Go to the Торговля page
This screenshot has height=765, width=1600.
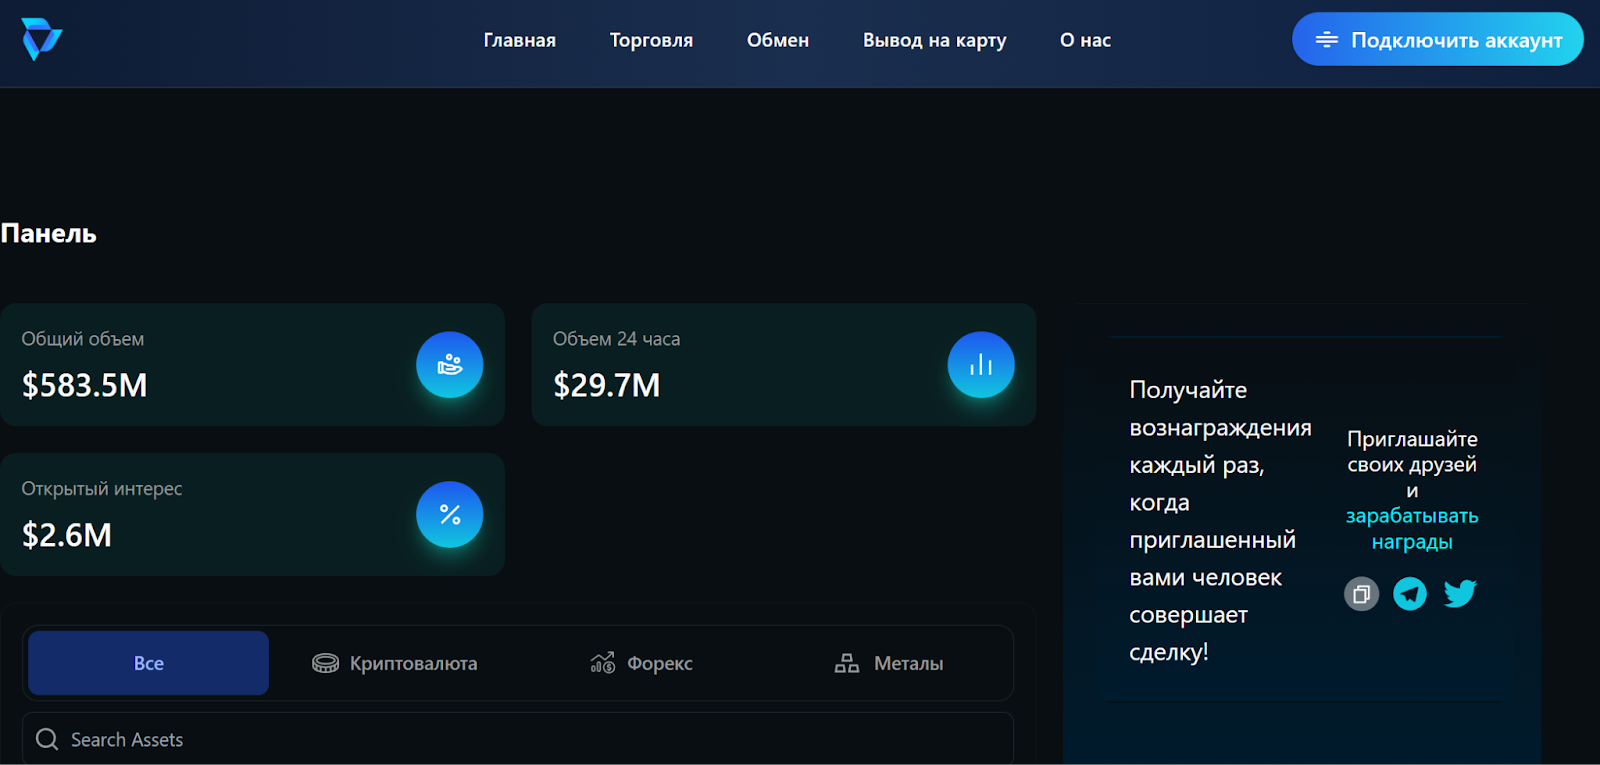point(651,40)
